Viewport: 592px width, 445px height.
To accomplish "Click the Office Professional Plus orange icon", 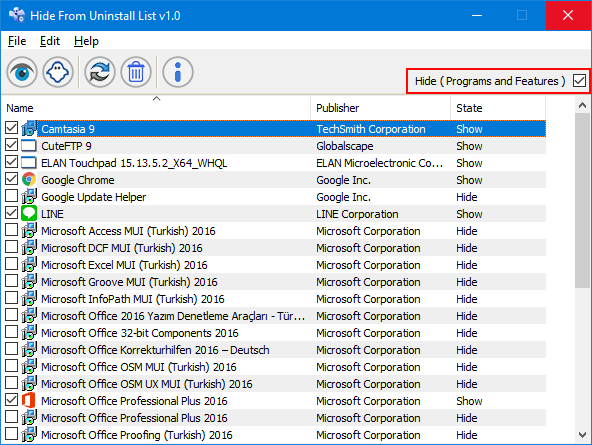I will (x=29, y=400).
